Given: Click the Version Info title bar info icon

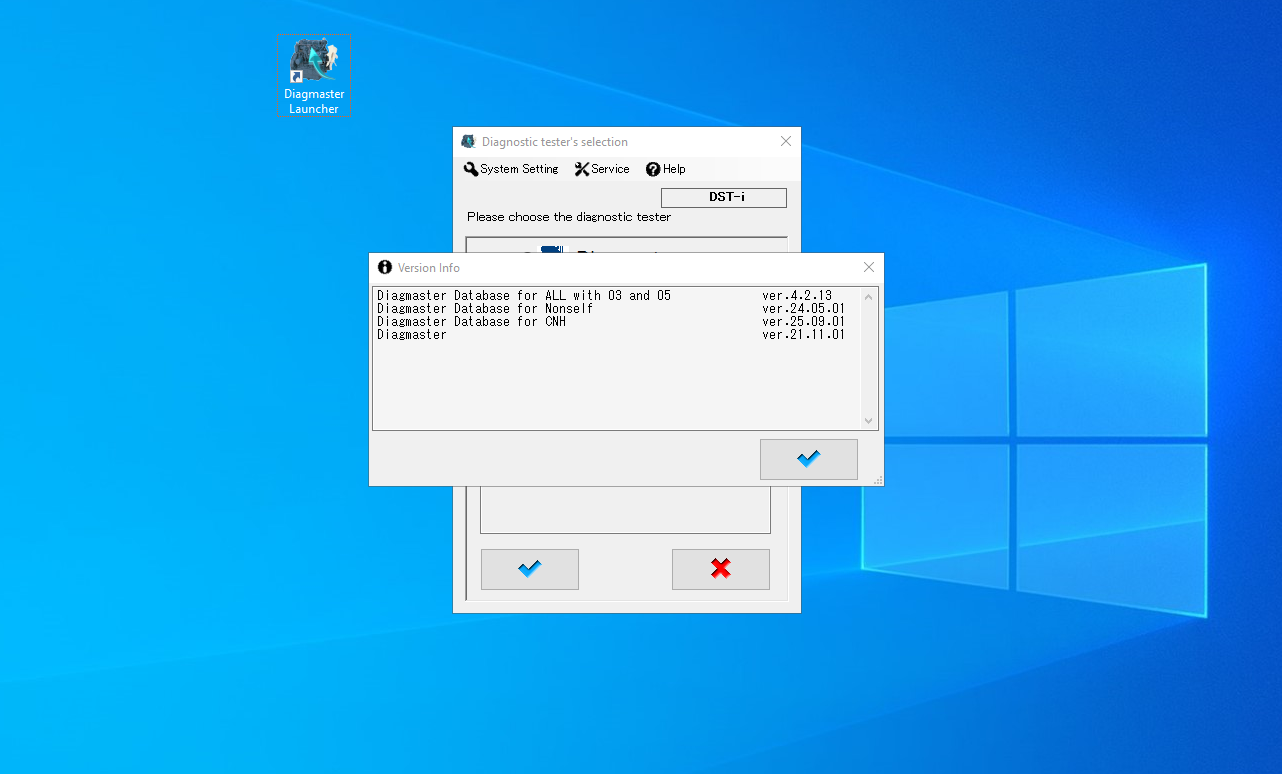Looking at the screenshot, I should pos(385,267).
